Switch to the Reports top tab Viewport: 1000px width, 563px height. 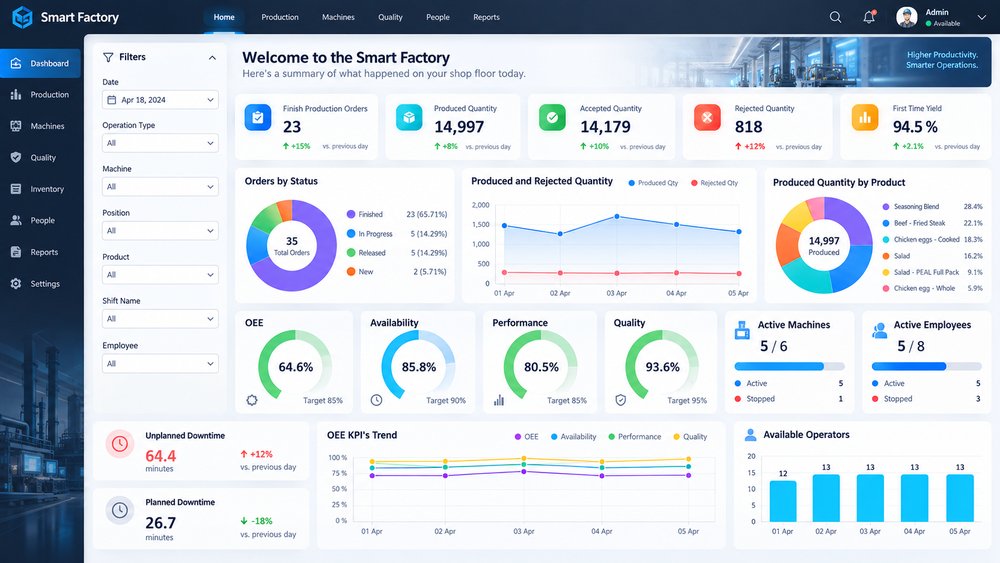tap(486, 17)
